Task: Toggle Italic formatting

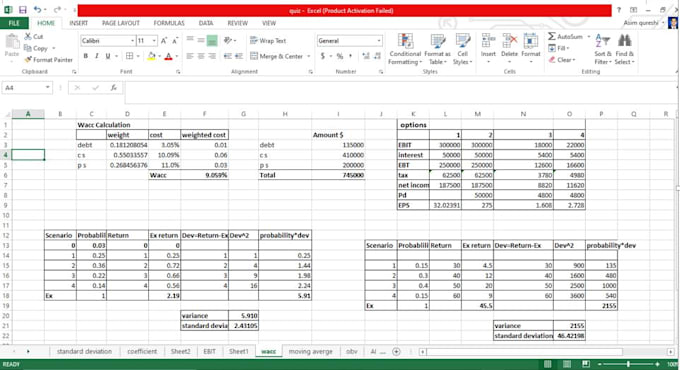Action: click(96, 56)
